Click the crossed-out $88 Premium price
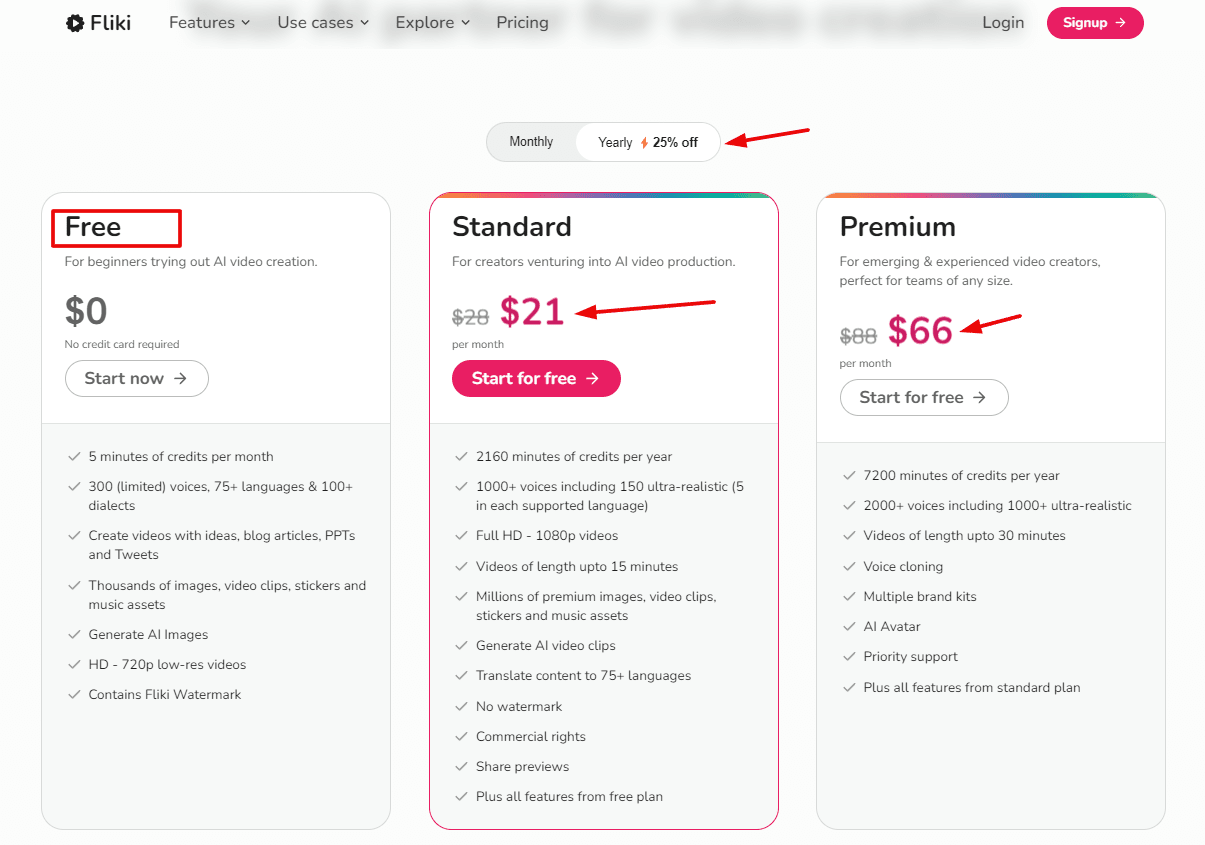 pyautogui.click(x=859, y=336)
